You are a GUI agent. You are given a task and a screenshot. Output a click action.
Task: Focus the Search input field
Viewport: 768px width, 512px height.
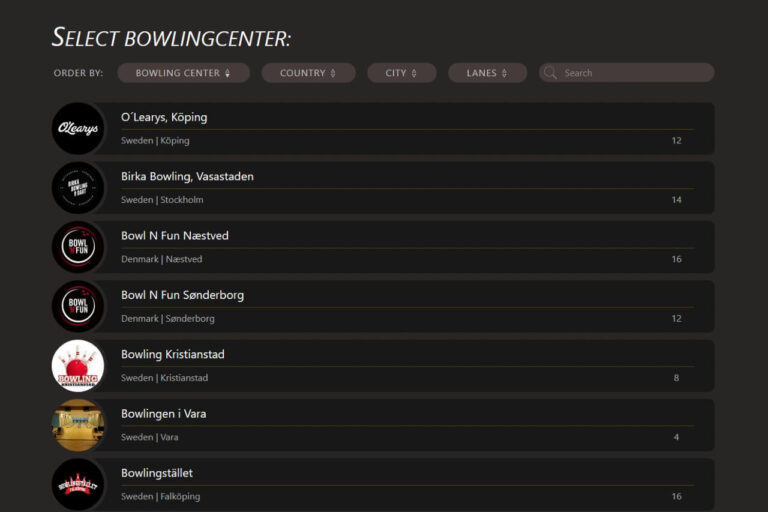(635, 73)
